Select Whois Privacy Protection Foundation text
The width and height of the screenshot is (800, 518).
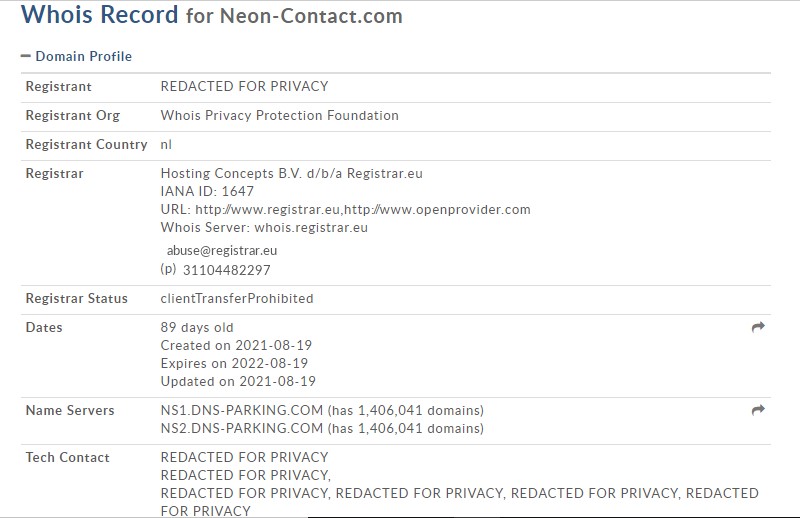point(279,115)
